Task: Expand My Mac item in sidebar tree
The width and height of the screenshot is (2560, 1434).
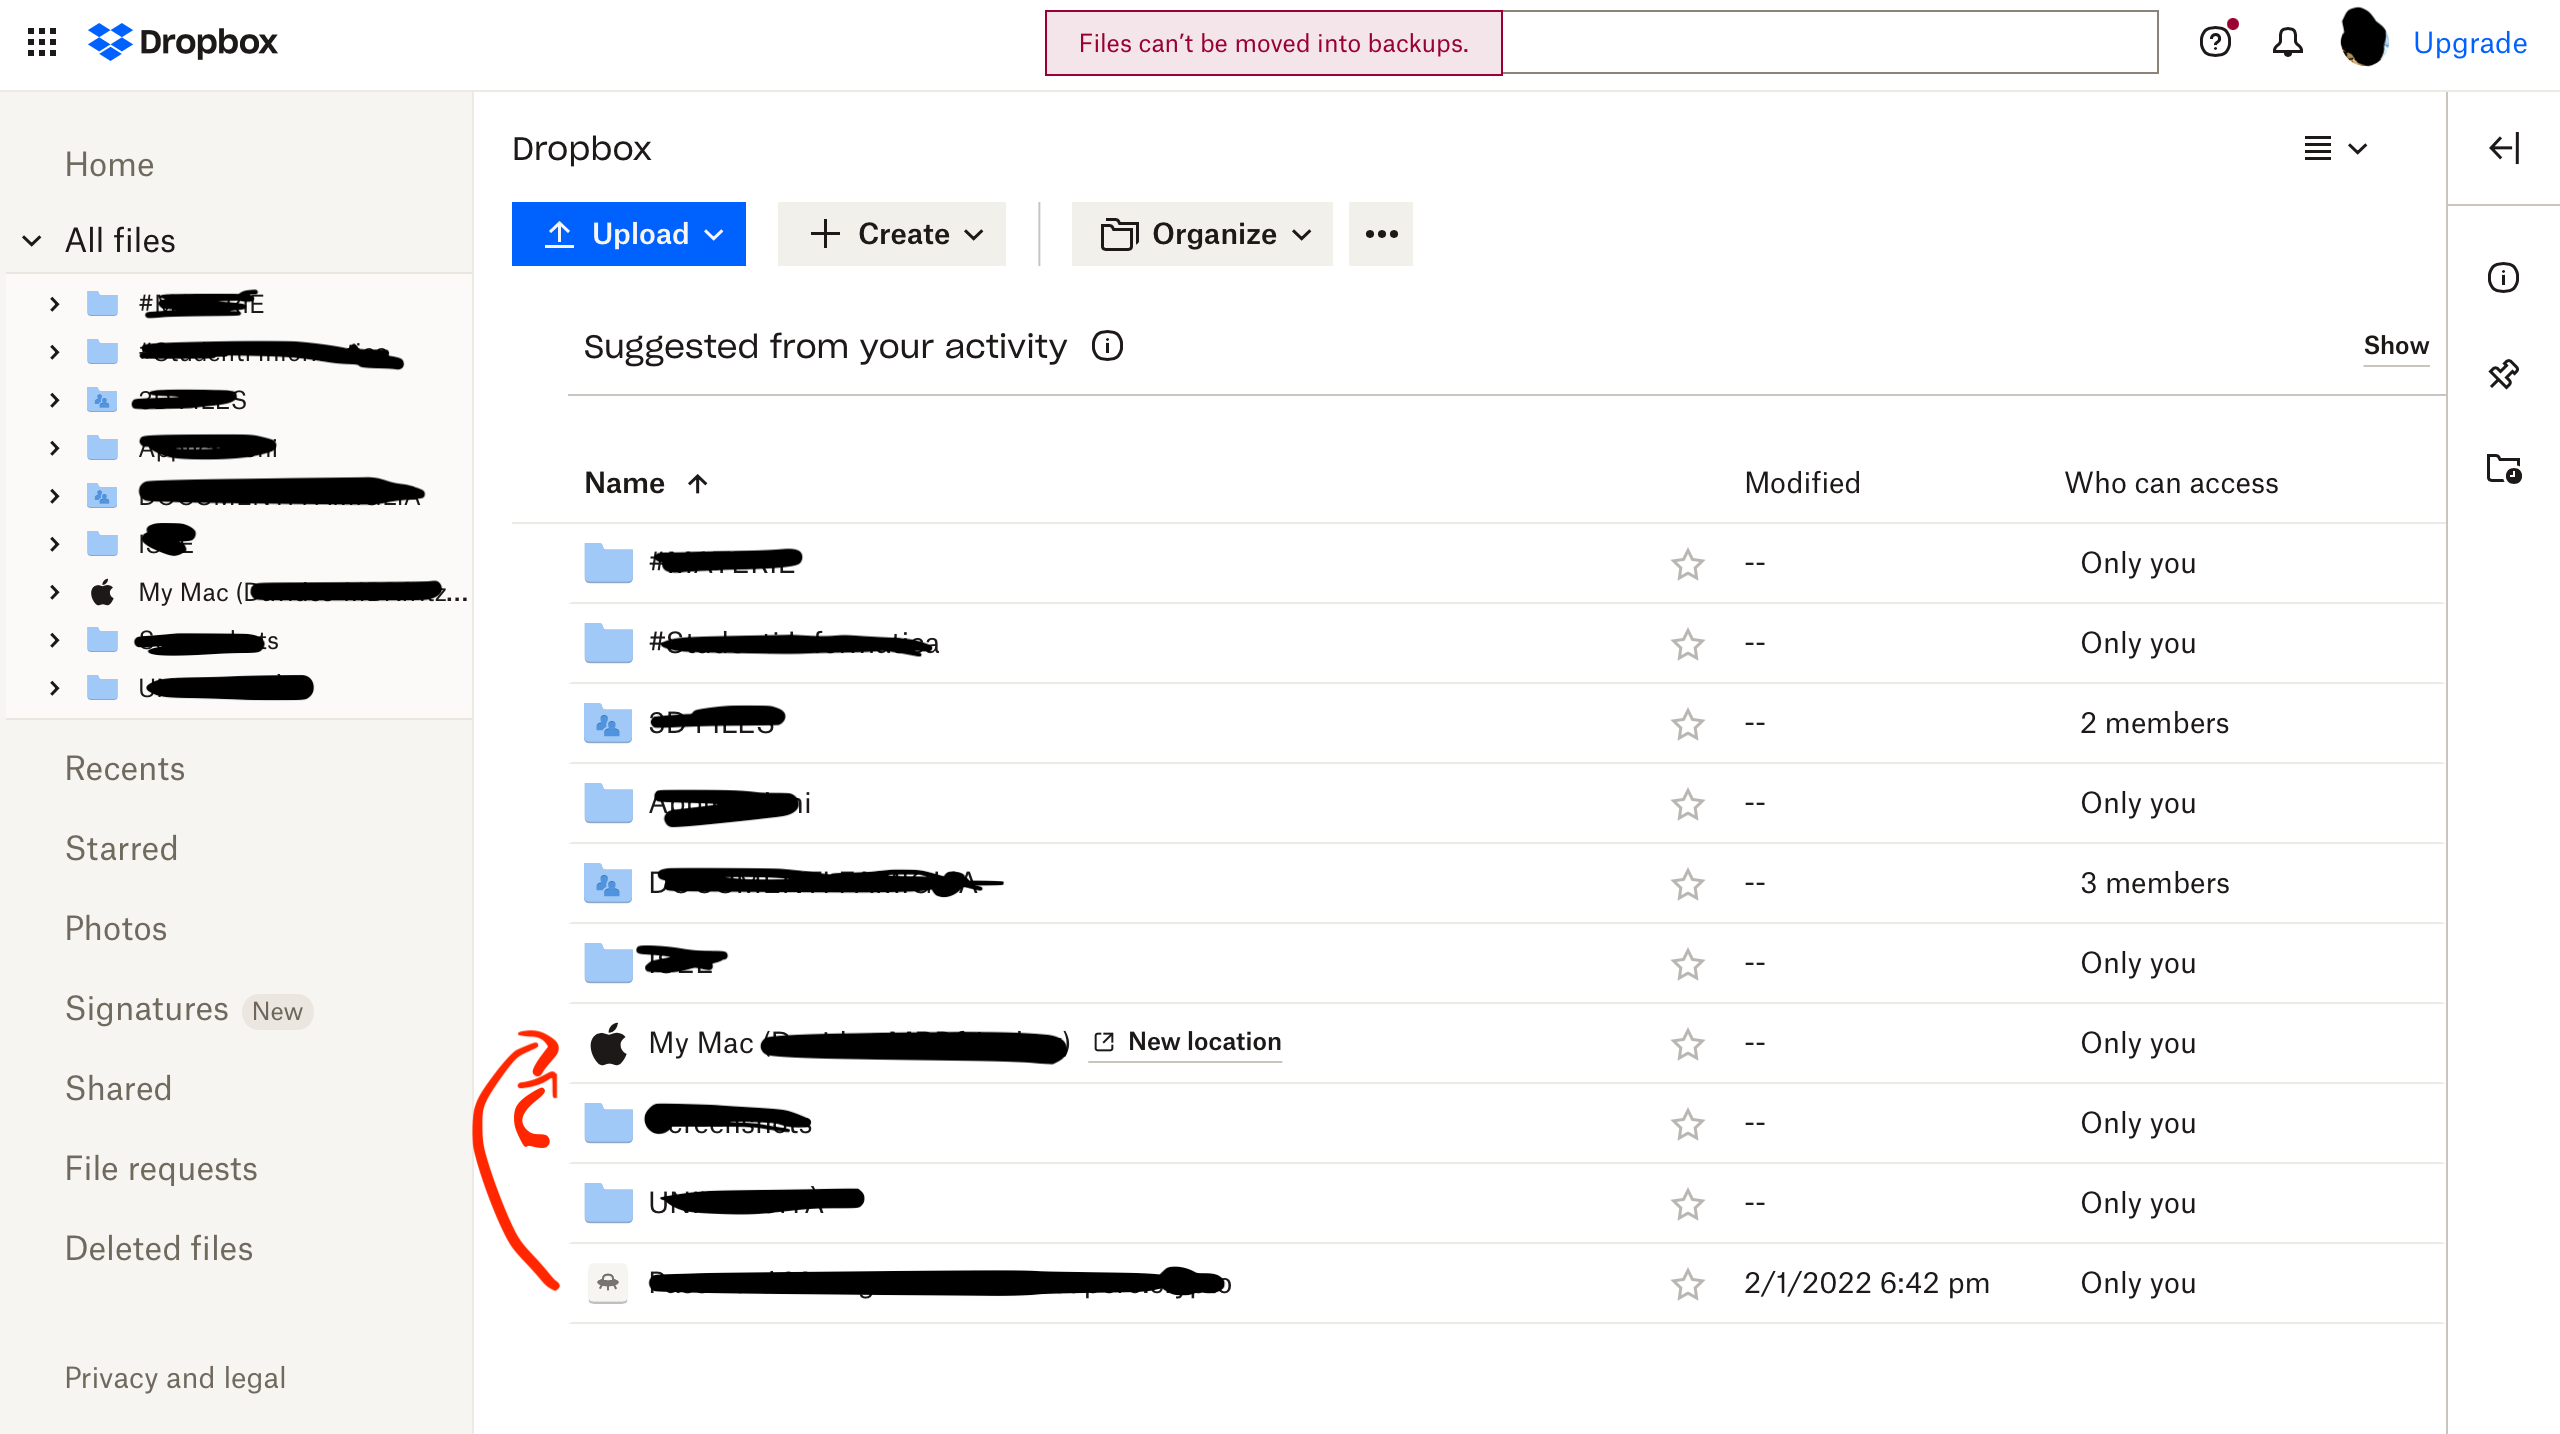Action: pyautogui.click(x=54, y=592)
